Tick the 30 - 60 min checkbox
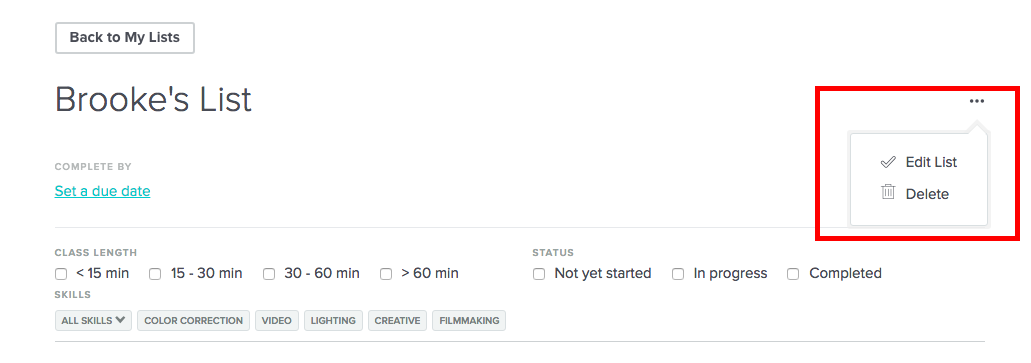The height and width of the screenshot is (363, 1031). [x=269, y=274]
